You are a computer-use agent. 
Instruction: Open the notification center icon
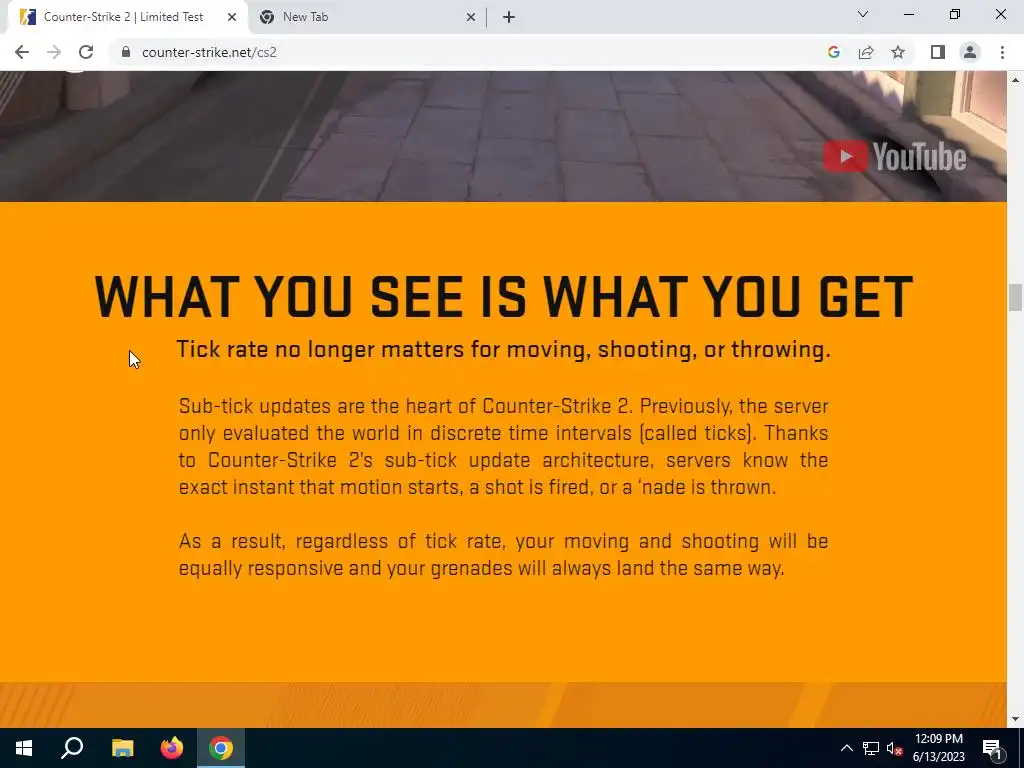point(993,748)
